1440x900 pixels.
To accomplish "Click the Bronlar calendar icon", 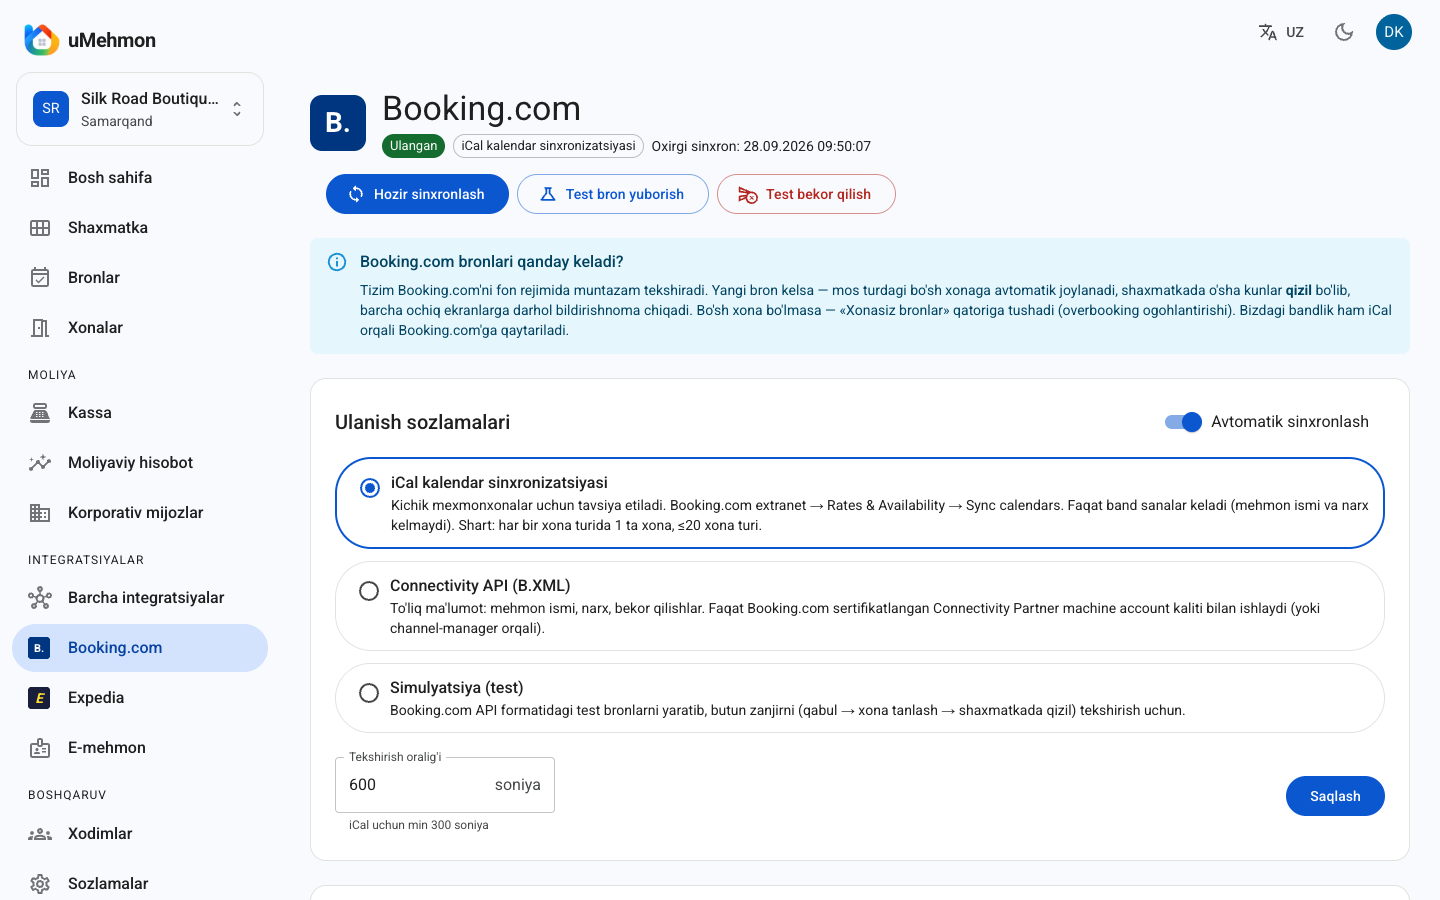I will pyautogui.click(x=40, y=278).
